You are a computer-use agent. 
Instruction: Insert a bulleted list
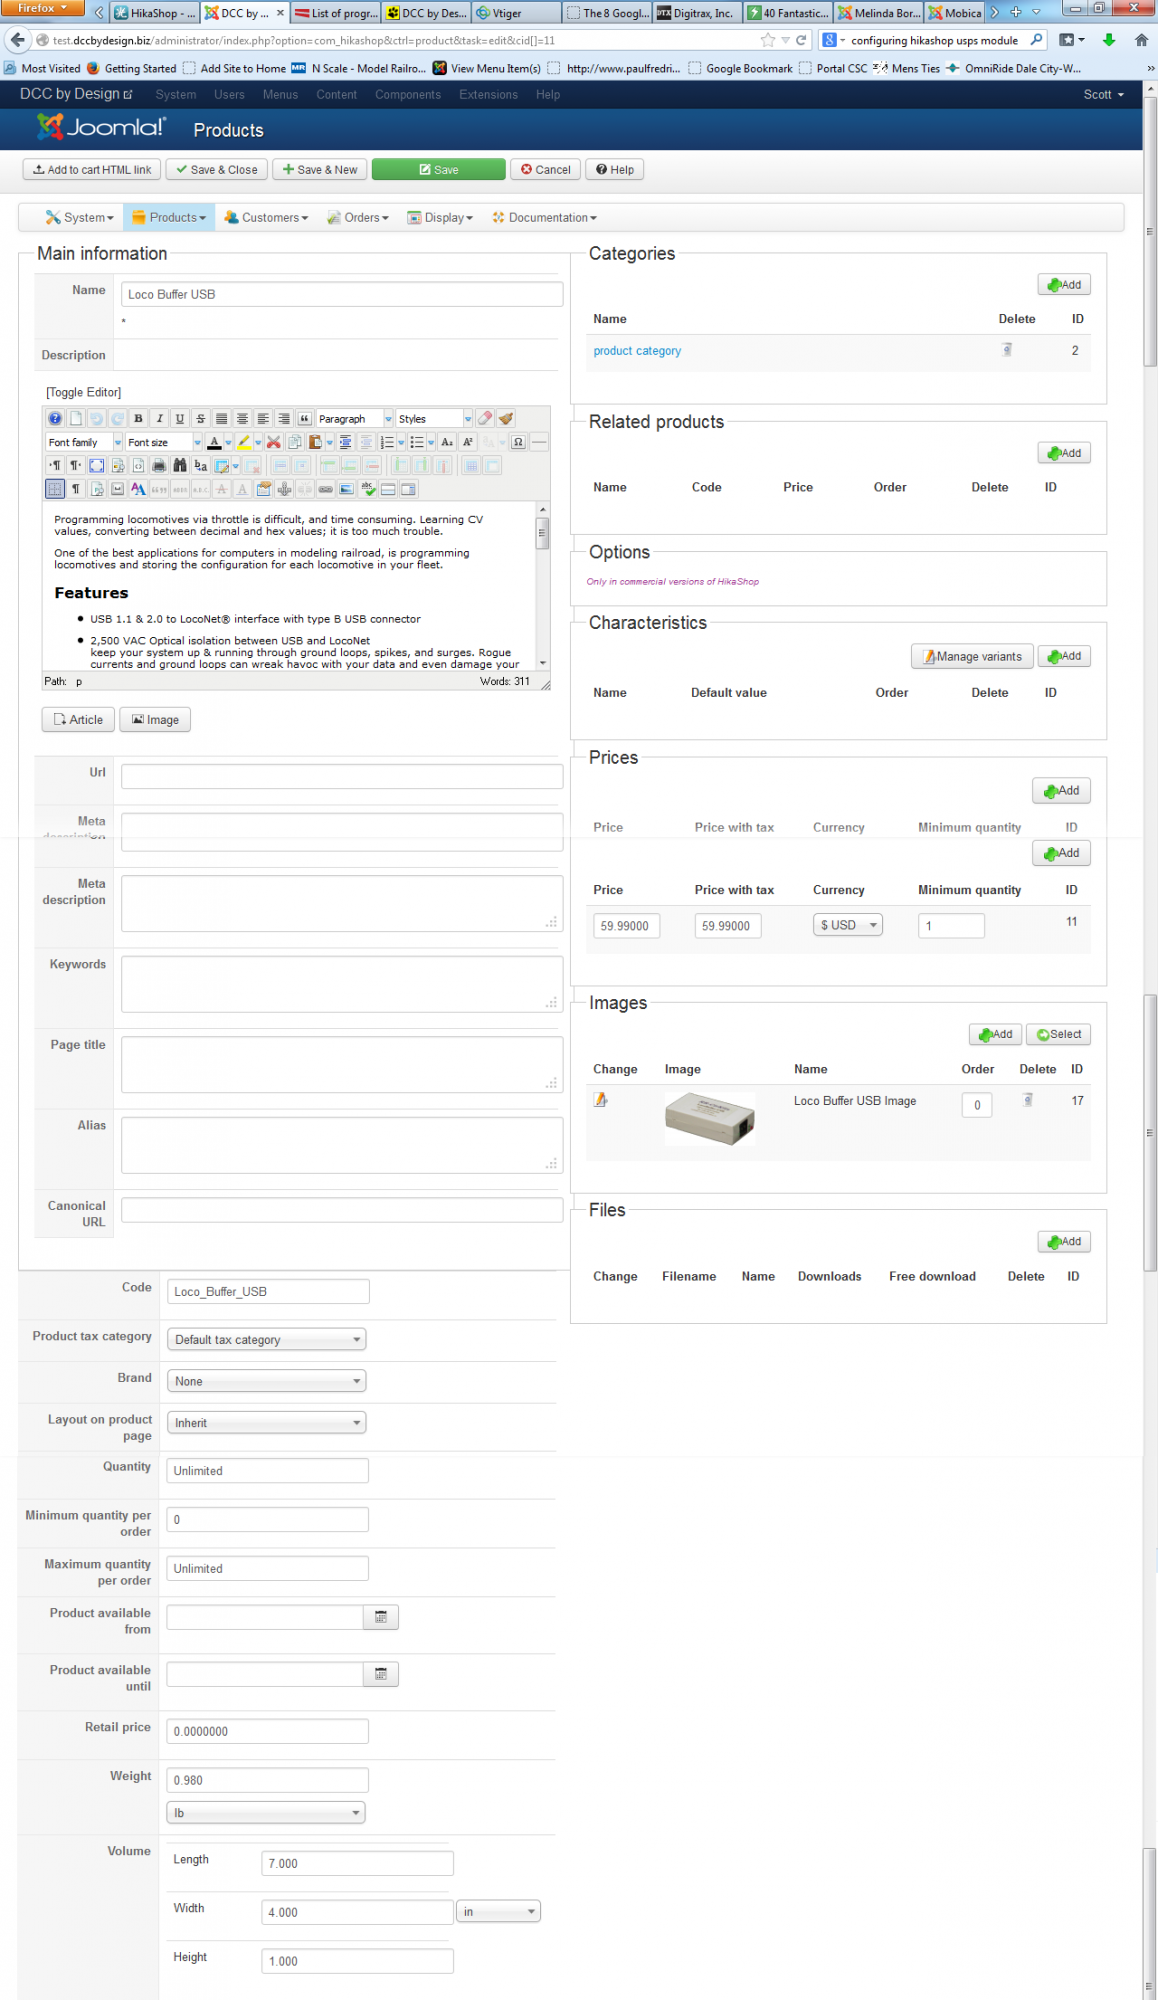pyautogui.click(x=416, y=442)
